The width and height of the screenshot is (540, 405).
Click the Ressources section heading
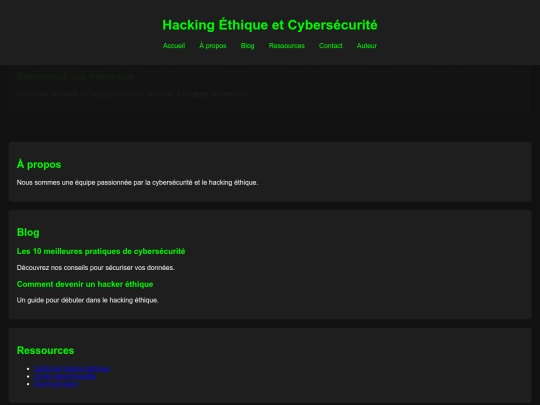click(x=45, y=350)
